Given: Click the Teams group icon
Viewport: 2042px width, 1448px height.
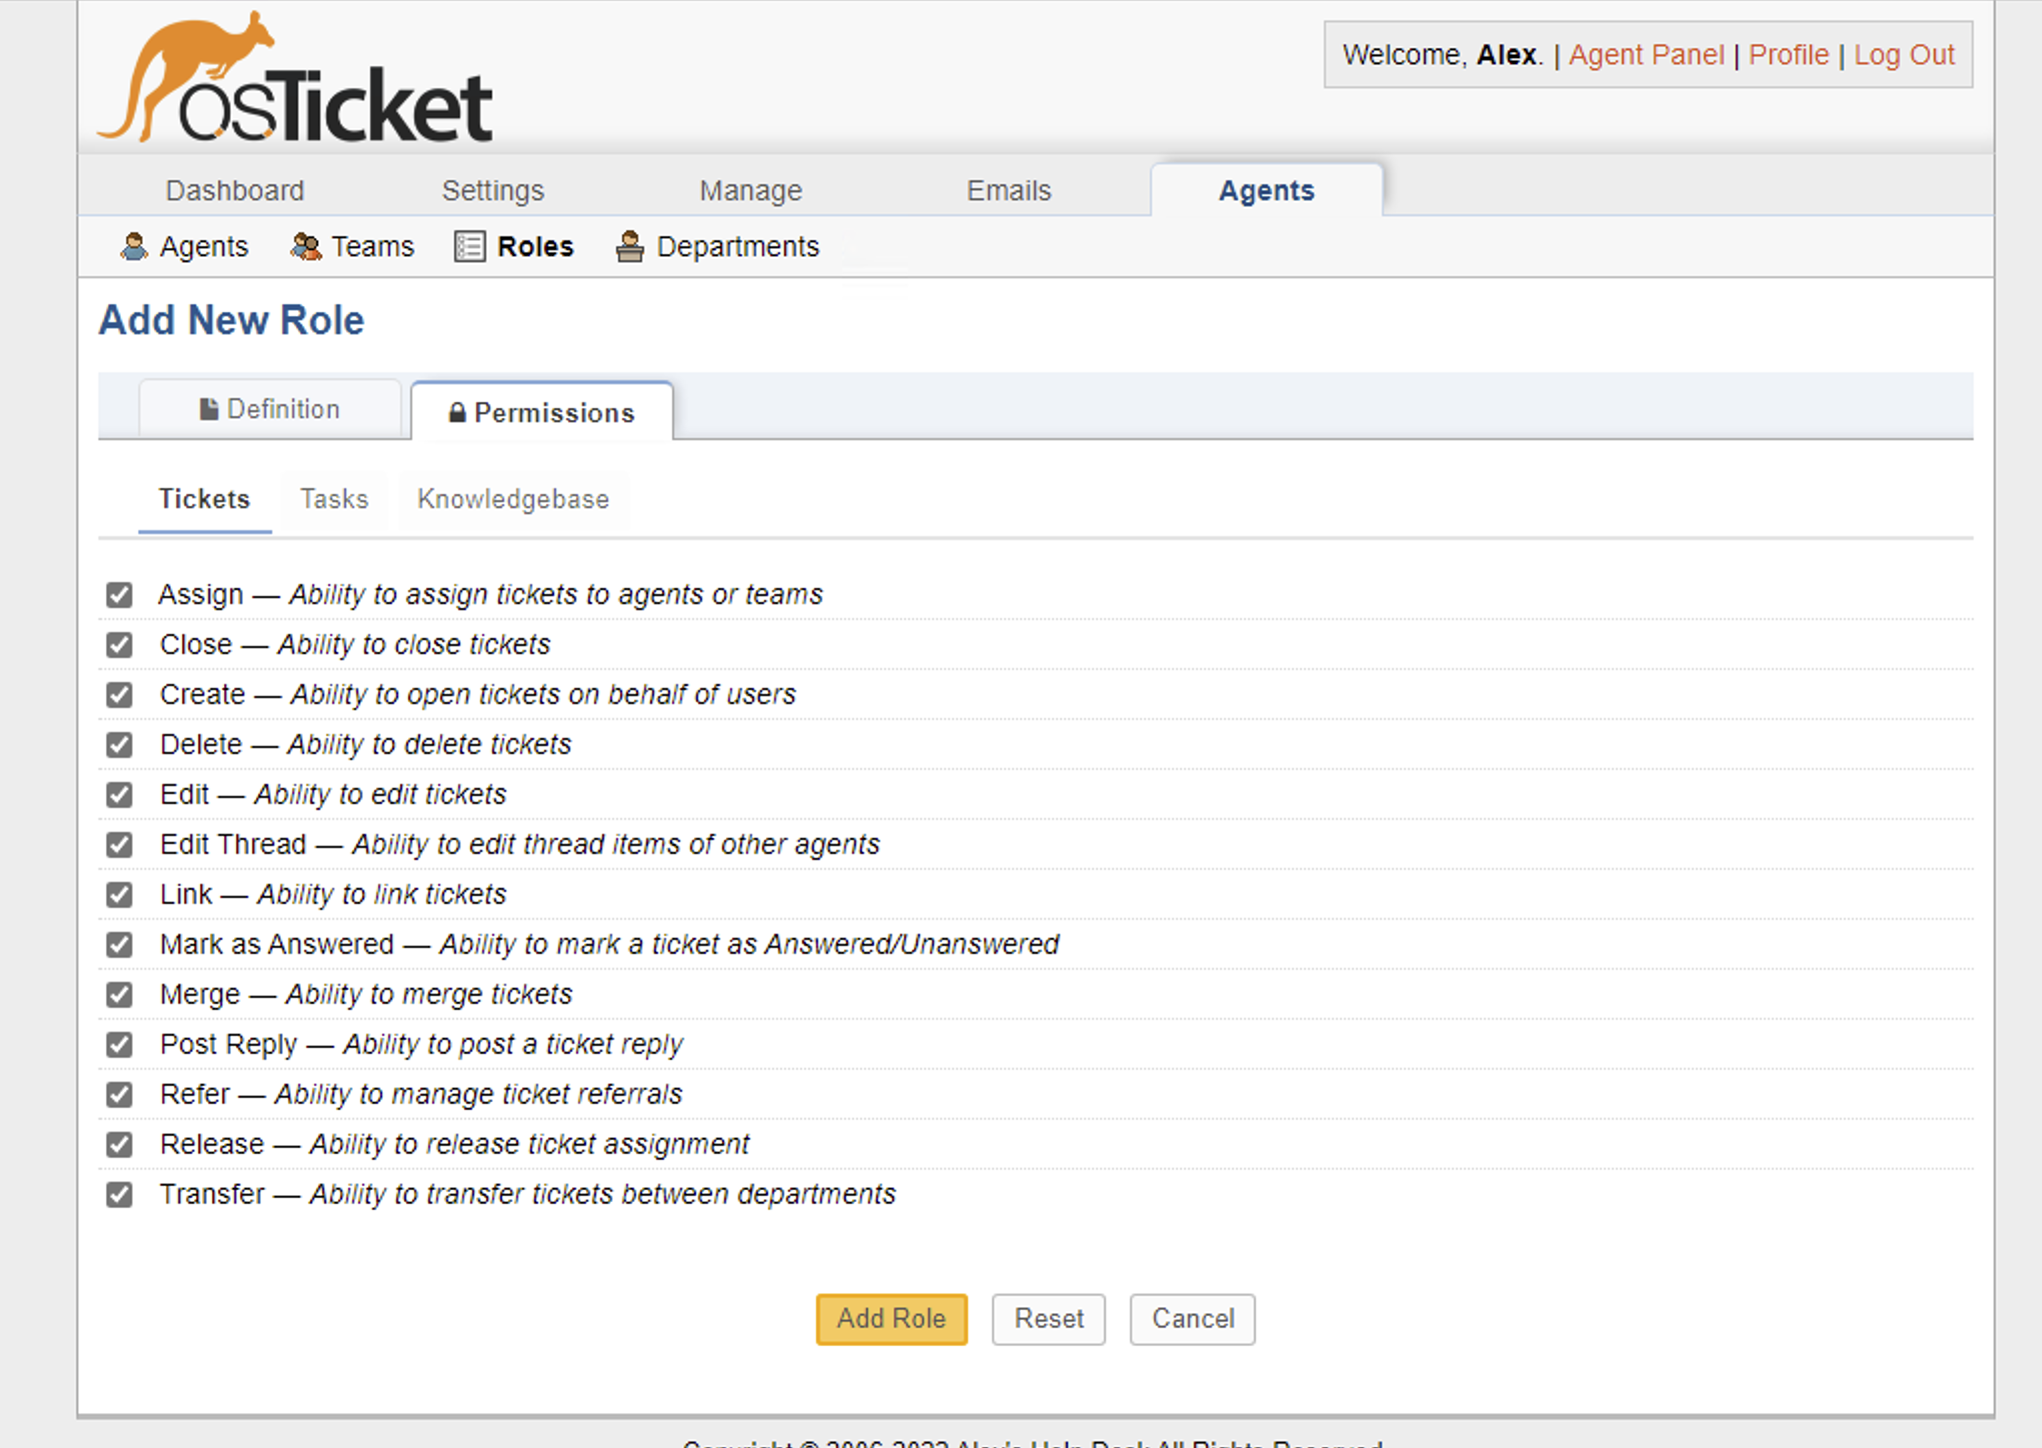Looking at the screenshot, I should [x=306, y=246].
